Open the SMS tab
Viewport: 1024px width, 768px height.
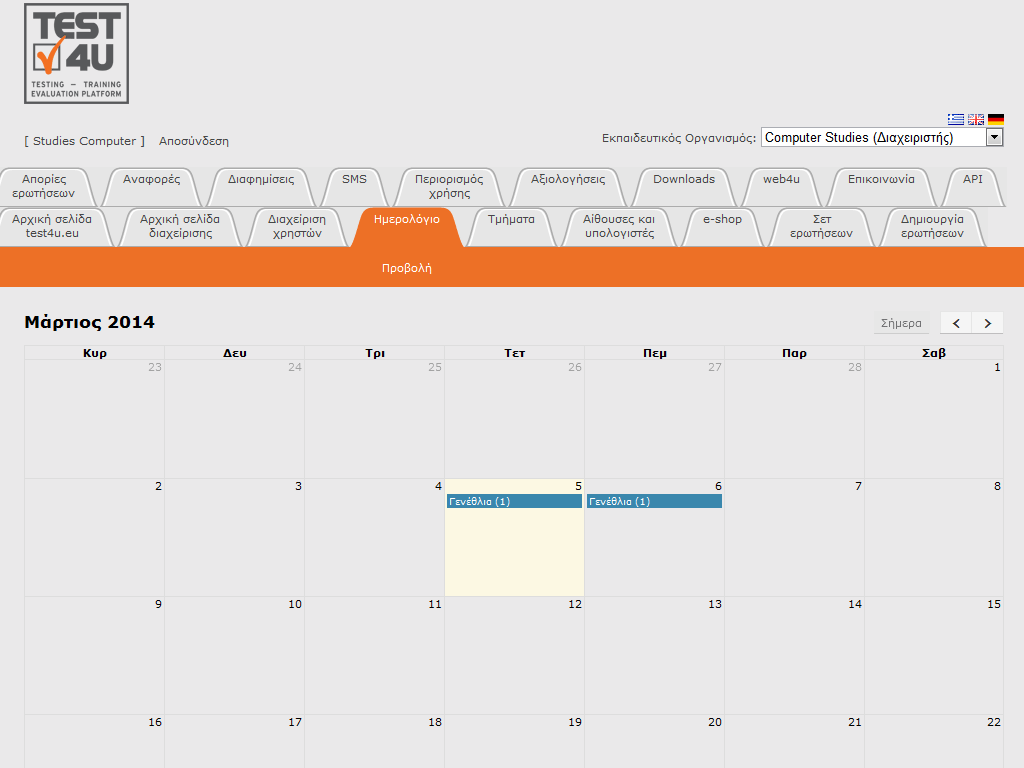pyautogui.click(x=355, y=186)
